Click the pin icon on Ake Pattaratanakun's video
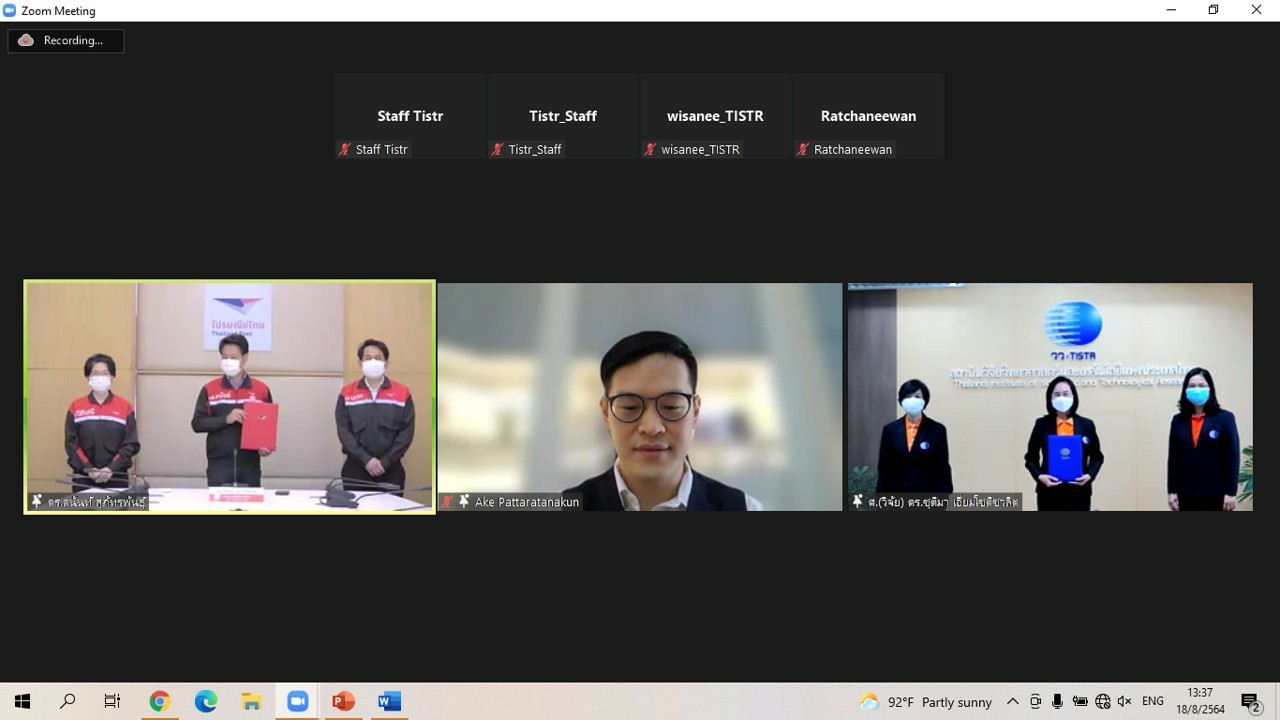The height and width of the screenshot is (720, 1280). pyautogui.click(x=464, y=502)
